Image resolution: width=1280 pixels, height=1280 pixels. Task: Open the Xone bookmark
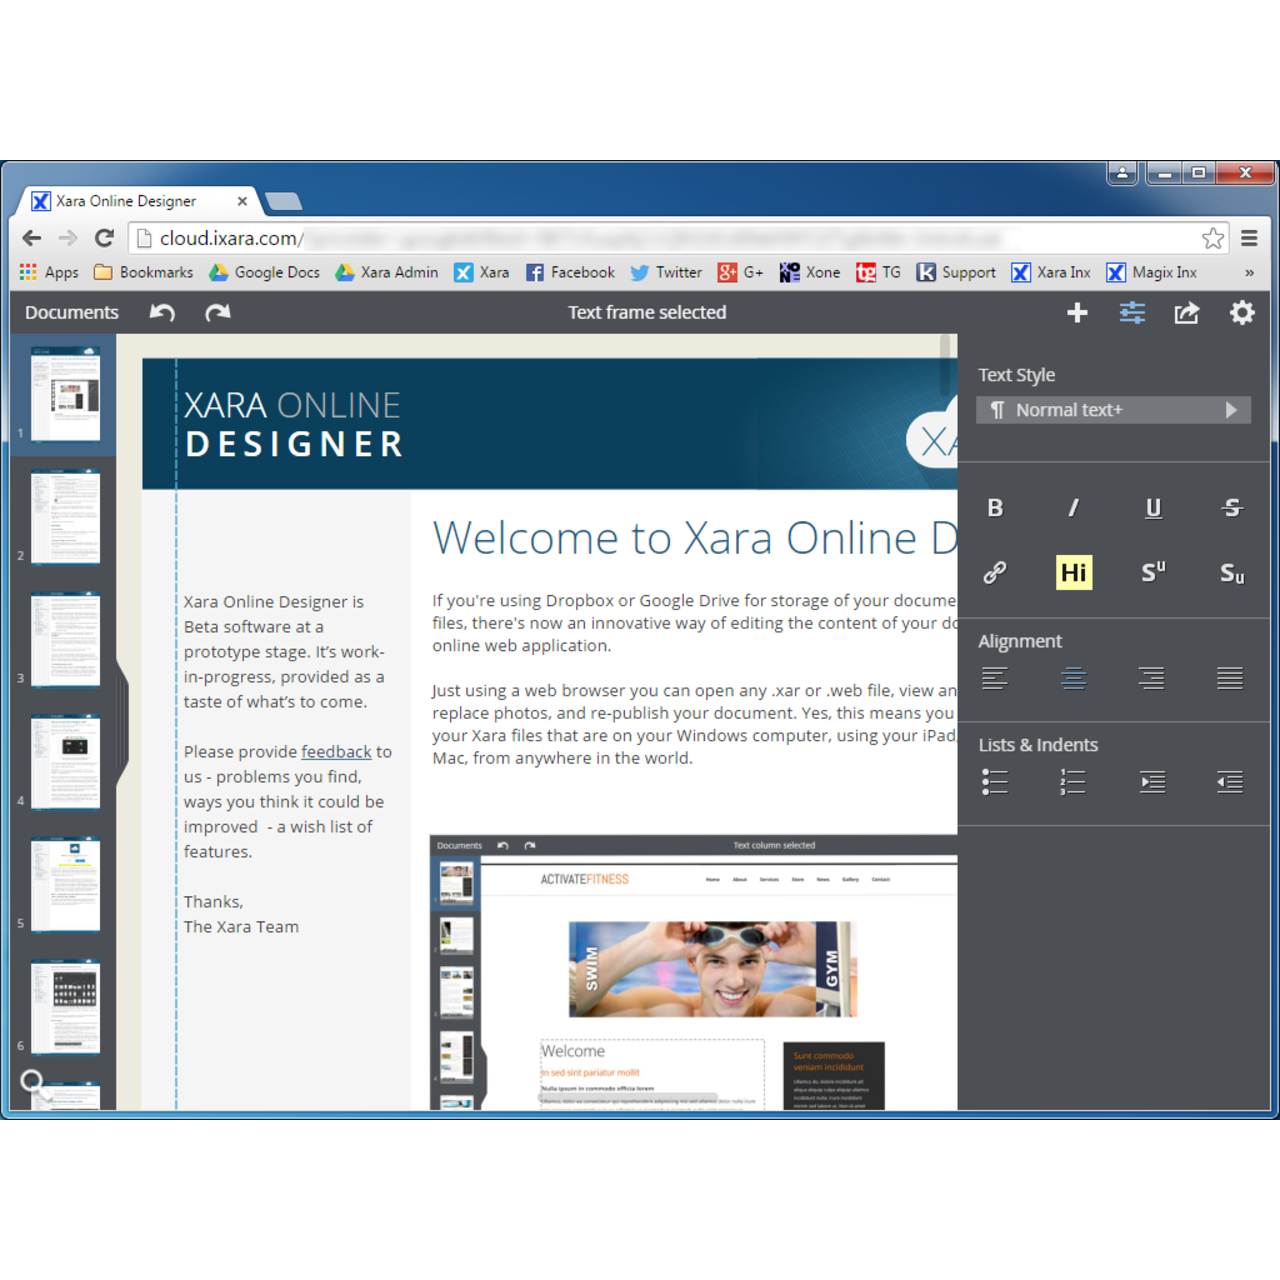tap(810, 272)
